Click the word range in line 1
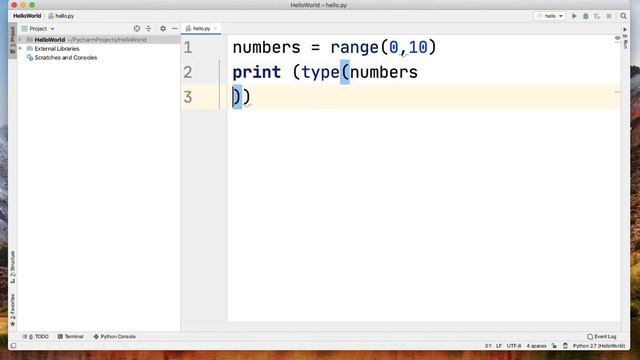The width and height of the screenshot is (640, 360). tap(354, 48)
